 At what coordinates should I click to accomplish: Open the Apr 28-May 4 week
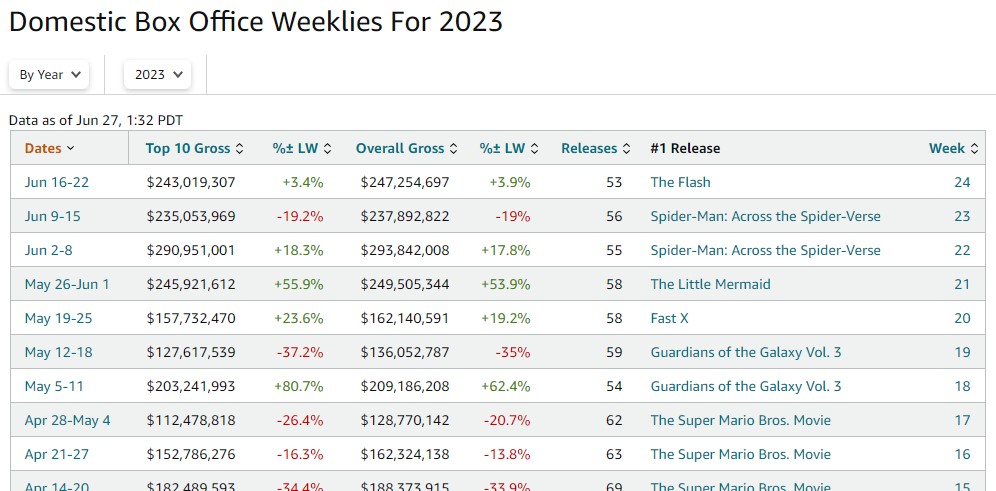[67, 420]
